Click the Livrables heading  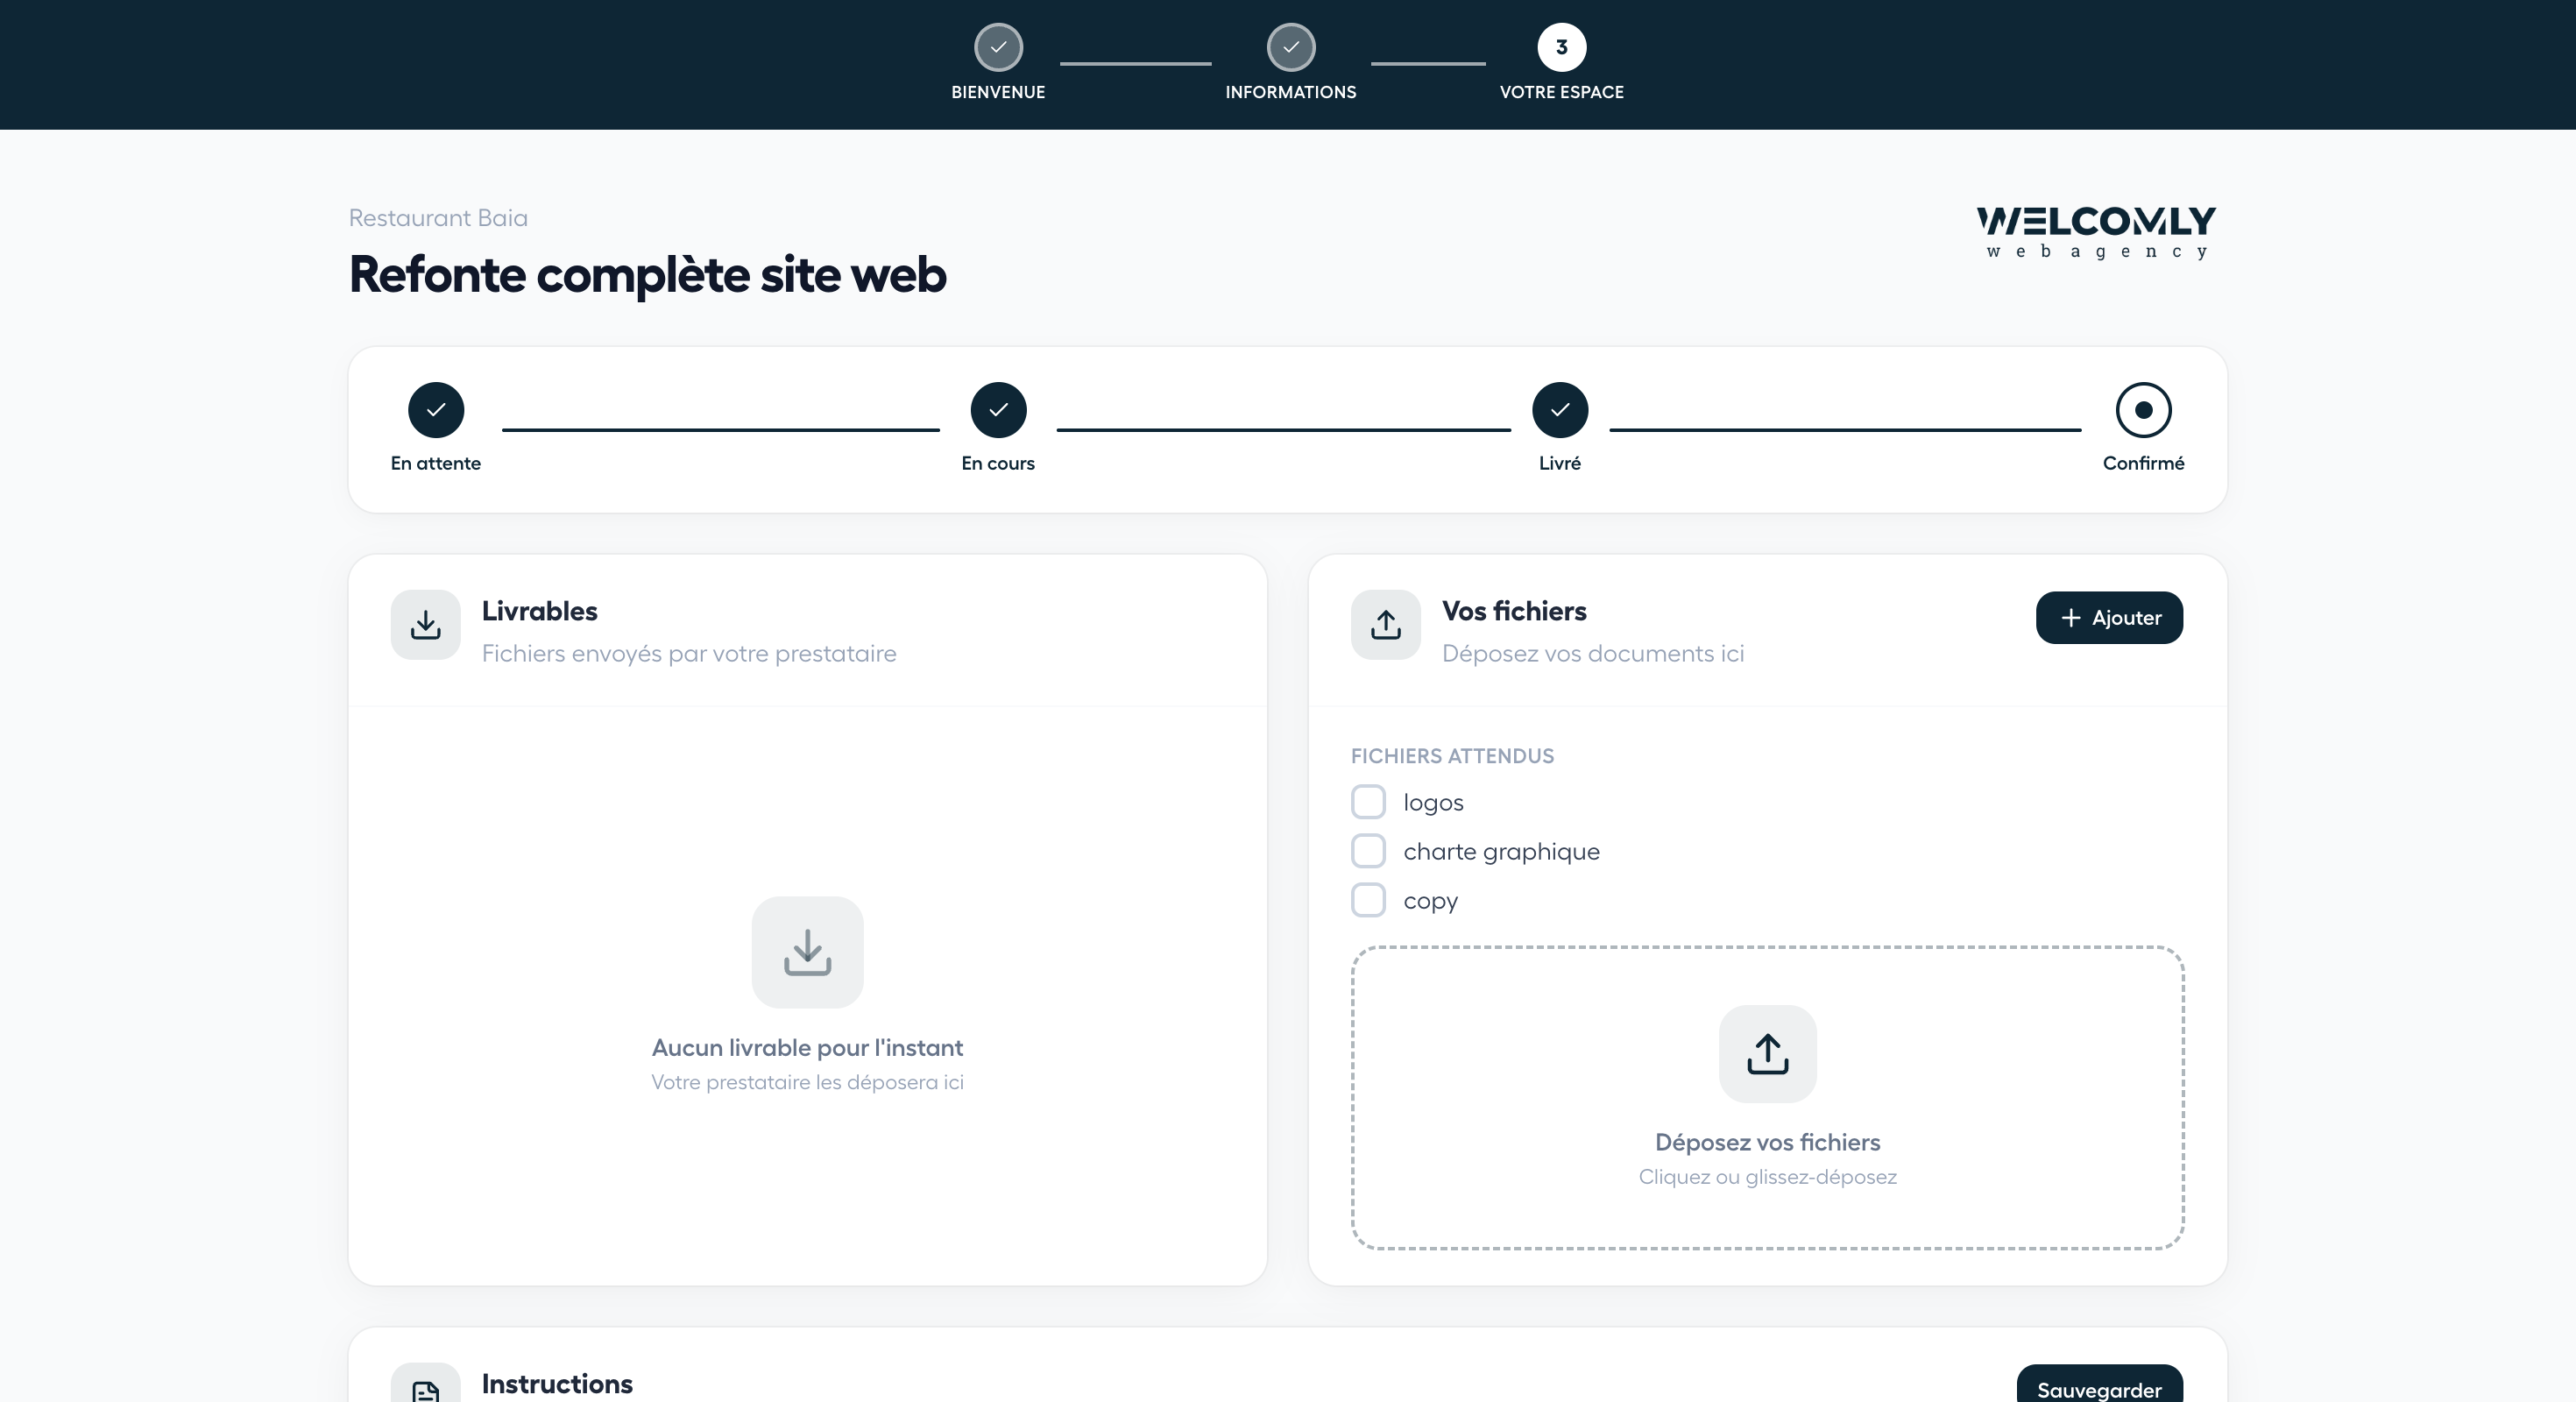[x=540, y=611]
